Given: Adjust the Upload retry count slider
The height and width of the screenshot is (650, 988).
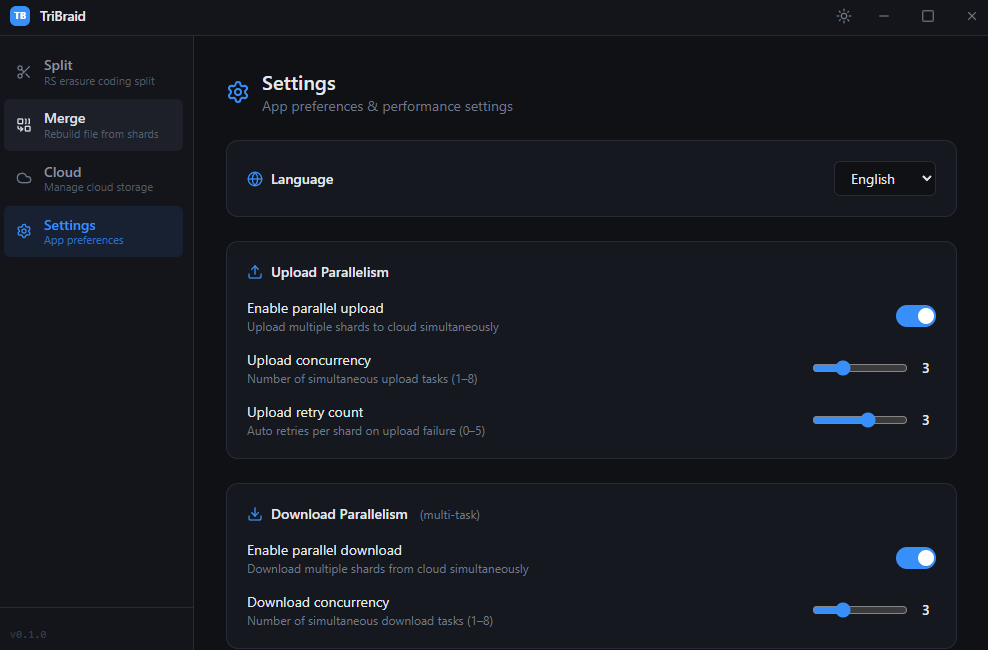Looking at the screenshot, I should [x=859, y=420].
